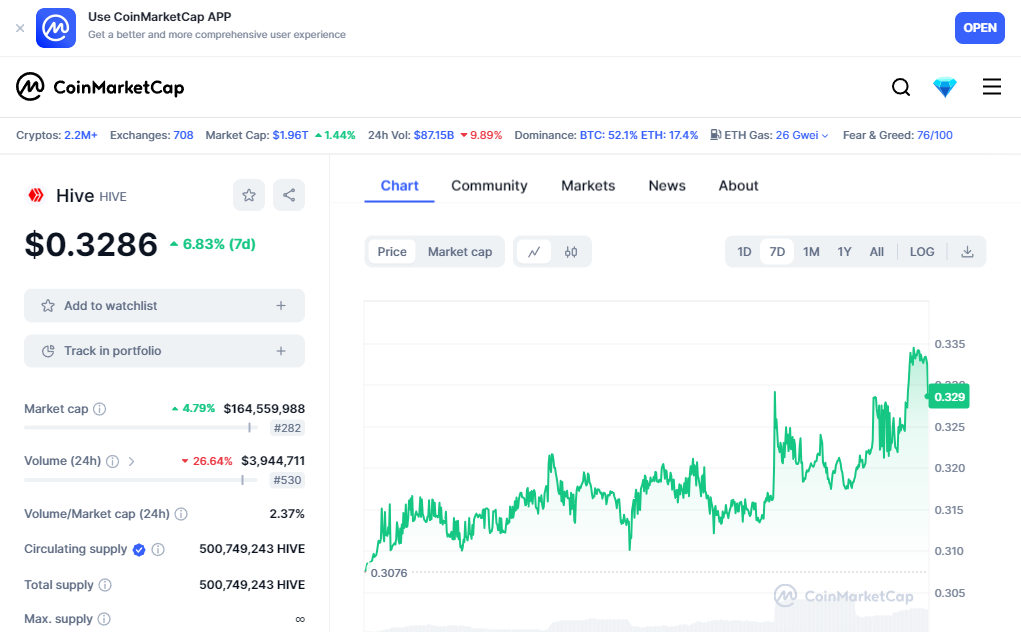Select the Market cap chart option

click(460, 252)
